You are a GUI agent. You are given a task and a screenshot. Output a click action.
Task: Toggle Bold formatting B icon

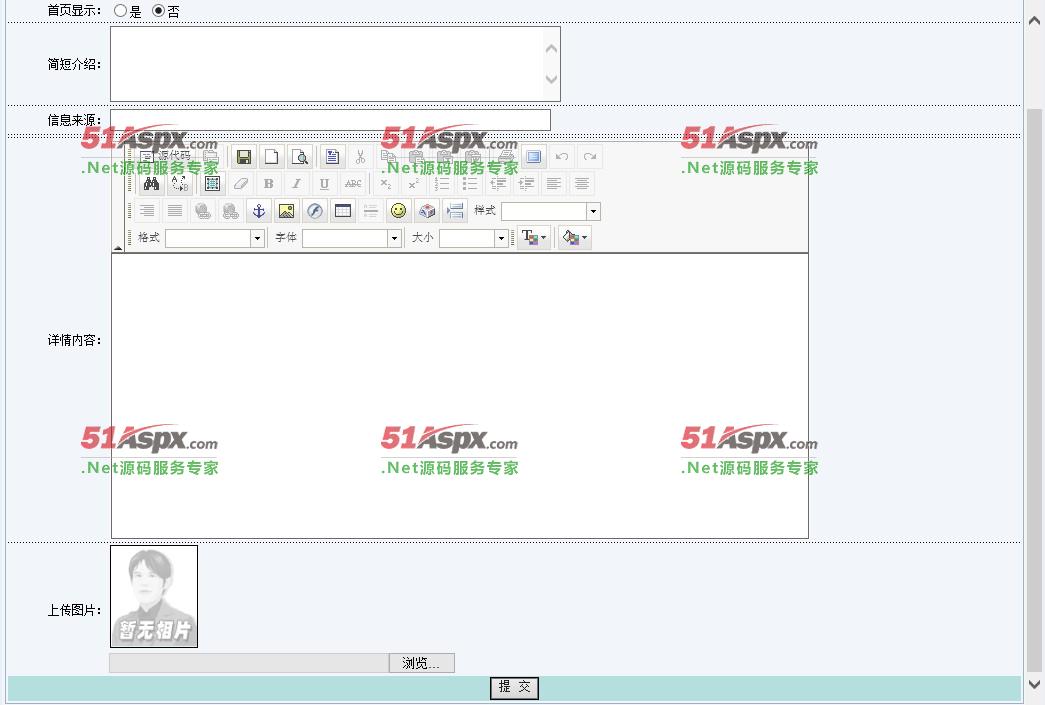(x=269, y=184)
